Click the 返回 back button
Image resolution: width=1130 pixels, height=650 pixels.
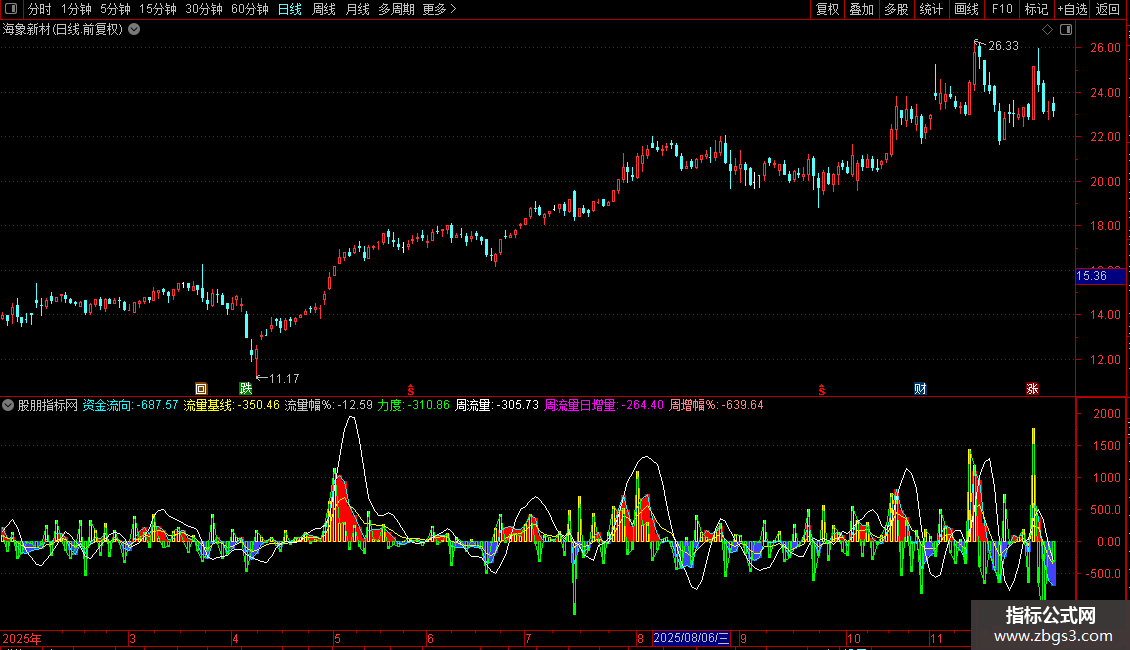pos(1108,9)
